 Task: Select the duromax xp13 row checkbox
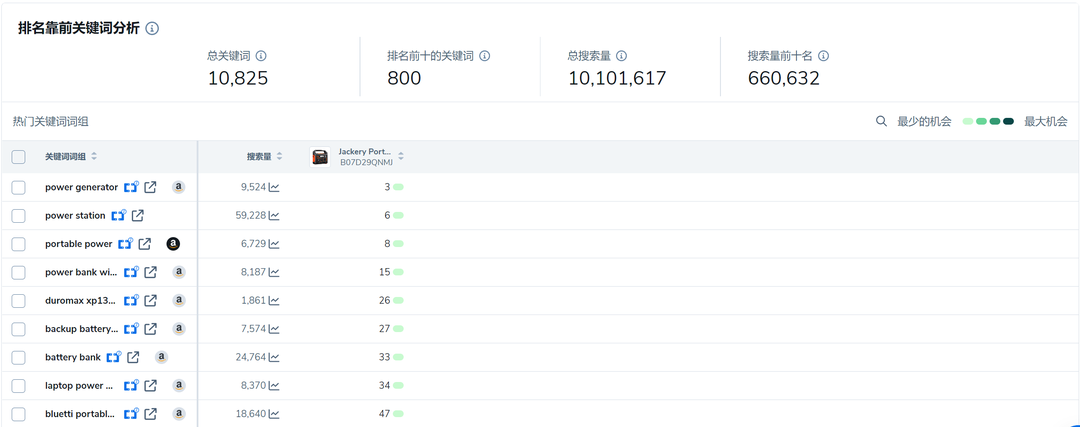click(18, 300)
